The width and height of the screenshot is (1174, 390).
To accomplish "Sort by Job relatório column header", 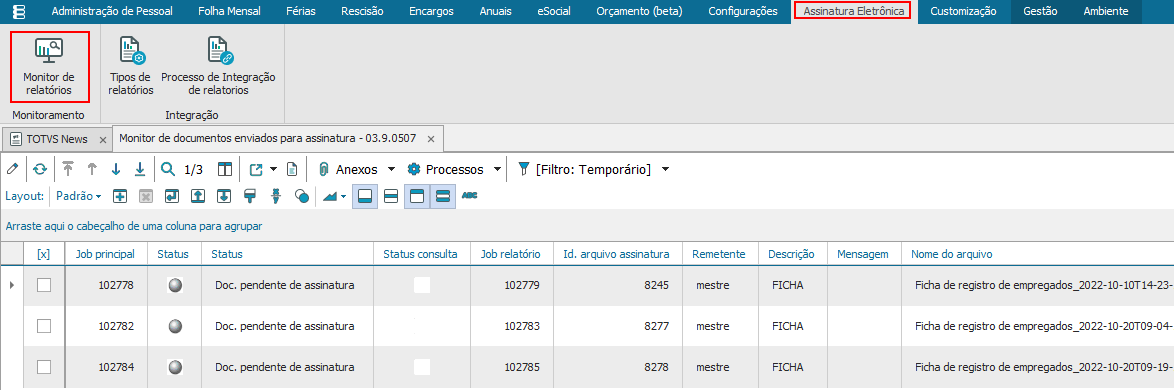I will click(x=511, y=255).
